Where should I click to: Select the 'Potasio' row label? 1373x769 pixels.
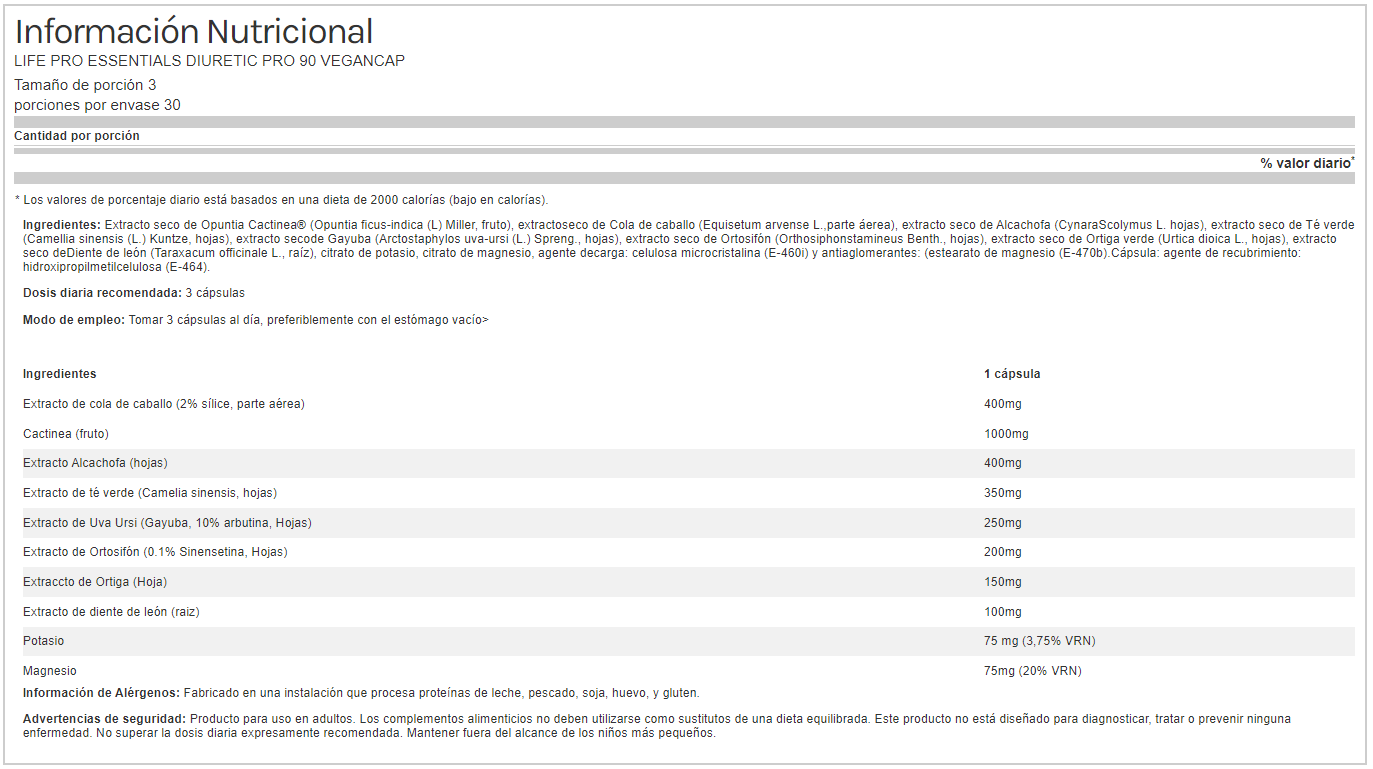(44, 641)
